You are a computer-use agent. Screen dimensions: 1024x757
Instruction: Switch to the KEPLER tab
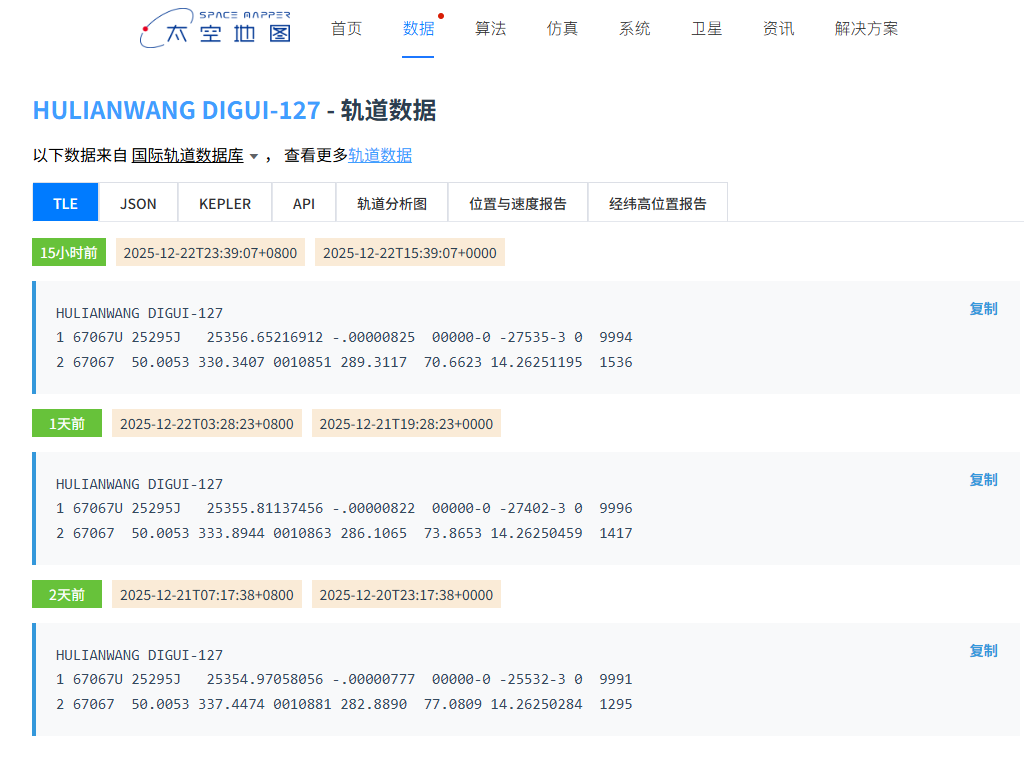[225, 203]
